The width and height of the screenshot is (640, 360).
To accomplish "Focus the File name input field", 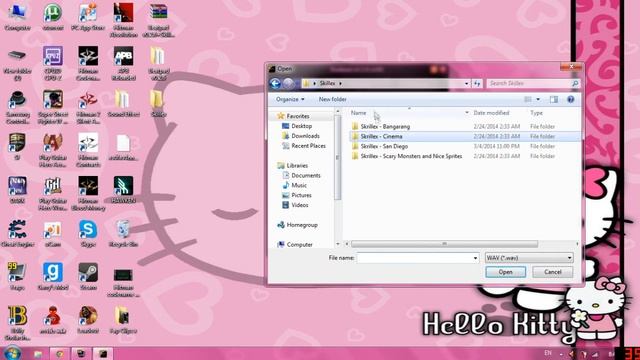I will click(x=414, y=258).
